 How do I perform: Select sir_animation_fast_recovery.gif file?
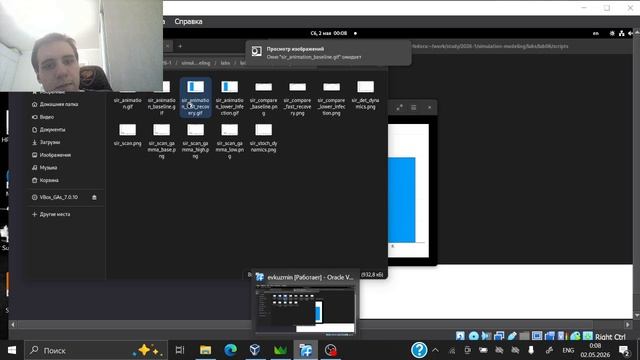[x=196, y=97]
